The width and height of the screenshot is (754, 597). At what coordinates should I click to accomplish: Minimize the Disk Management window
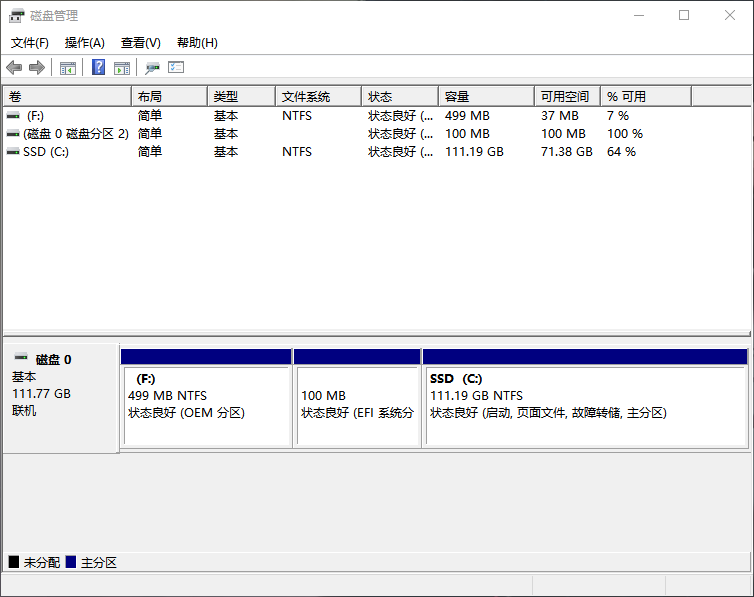(x=639, y=15)
